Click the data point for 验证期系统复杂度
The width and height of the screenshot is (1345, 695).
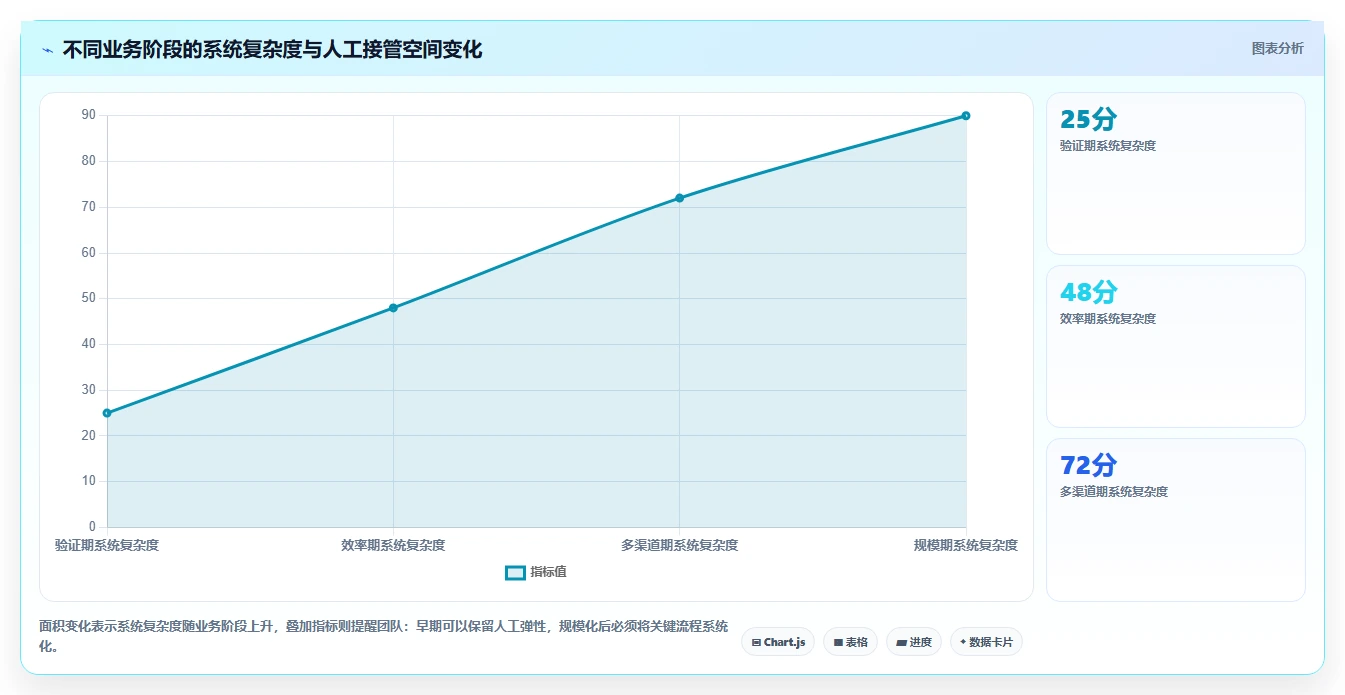pos(107,413)
